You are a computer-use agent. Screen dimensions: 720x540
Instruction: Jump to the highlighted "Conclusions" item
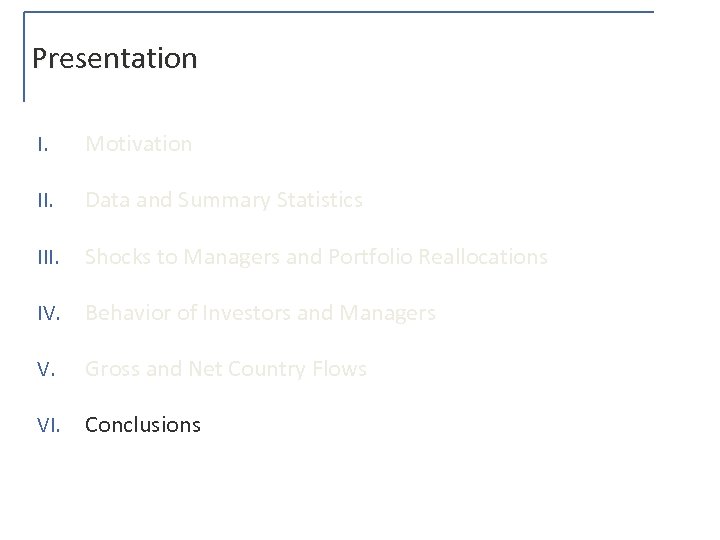tap(142, 425)
